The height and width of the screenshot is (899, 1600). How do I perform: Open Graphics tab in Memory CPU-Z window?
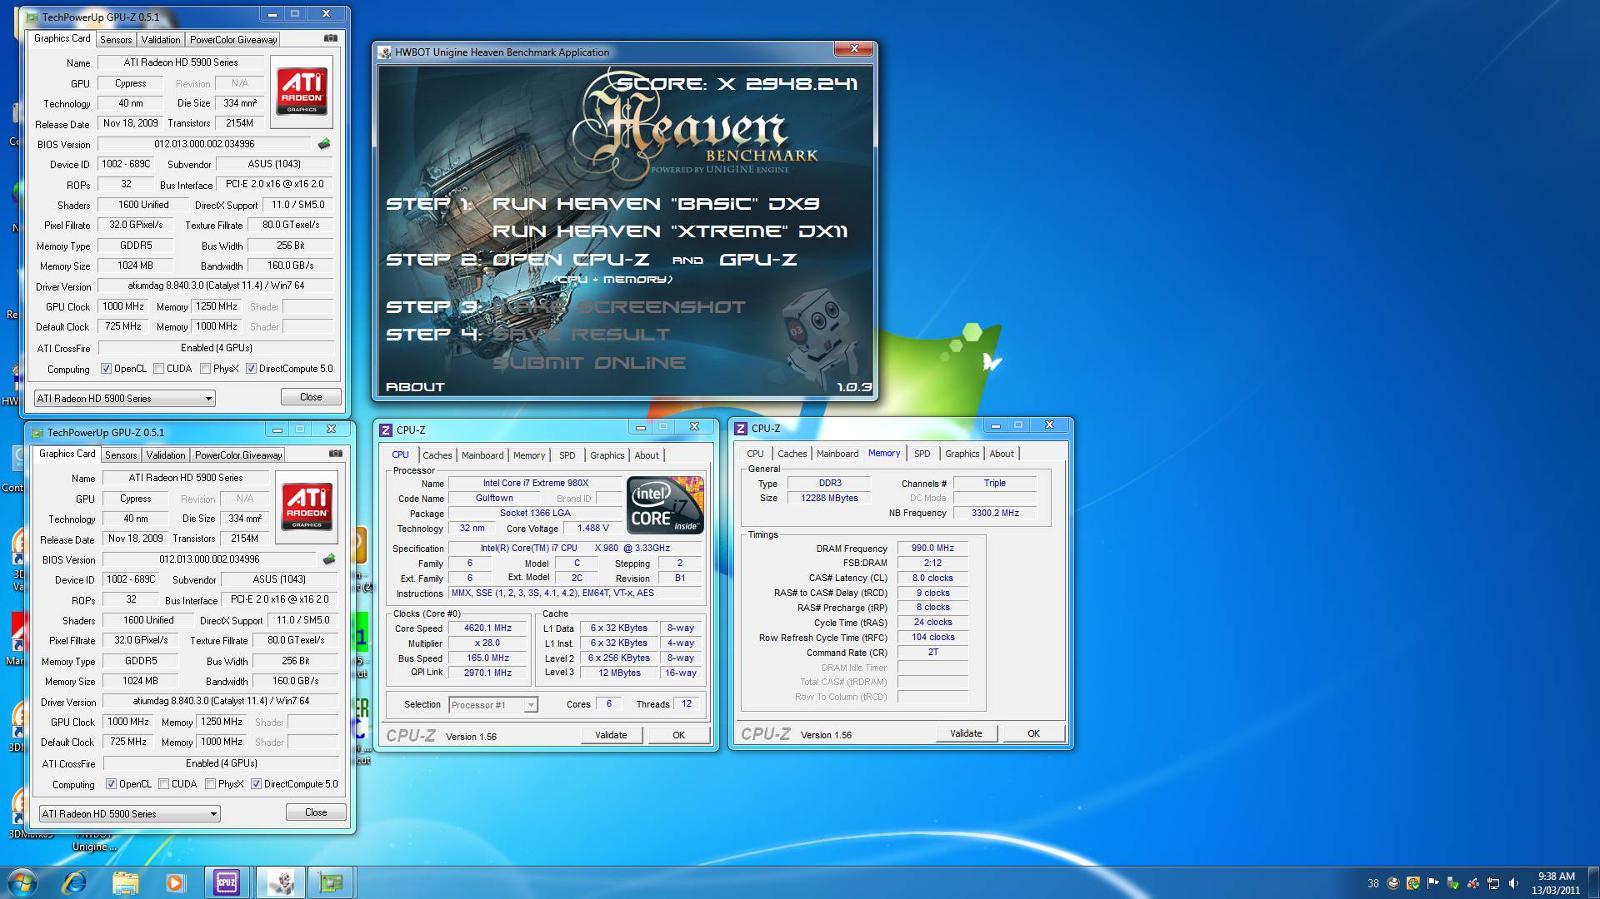click(x=962, y=453)
